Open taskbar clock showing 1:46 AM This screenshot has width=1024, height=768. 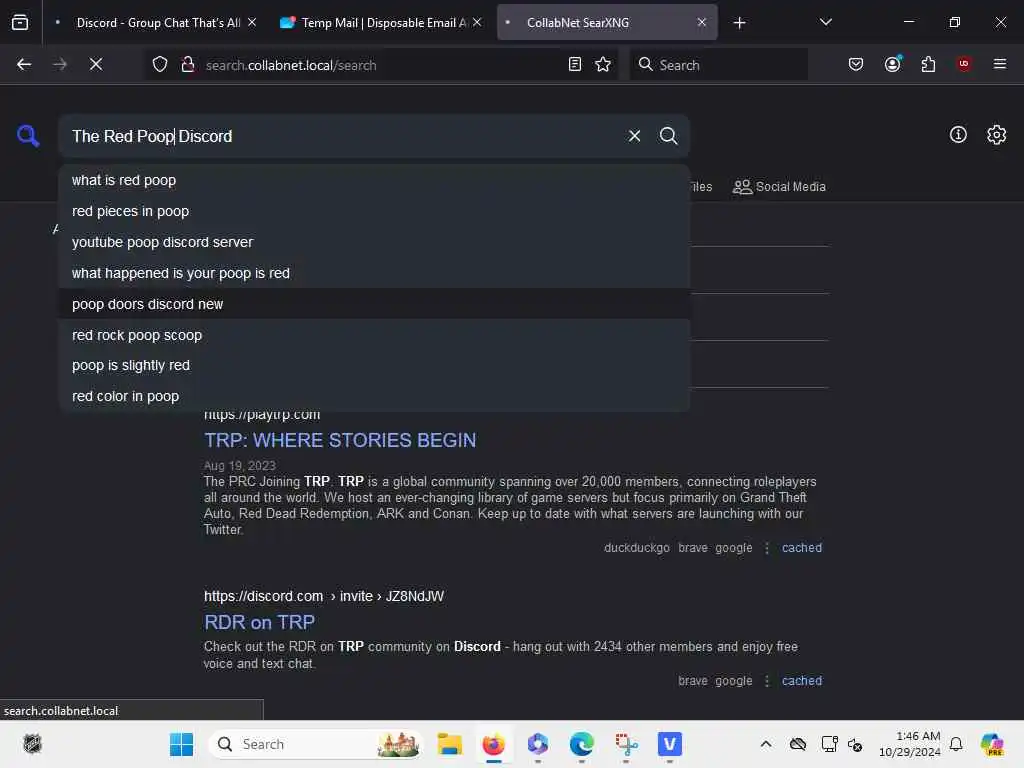[910, 744]
